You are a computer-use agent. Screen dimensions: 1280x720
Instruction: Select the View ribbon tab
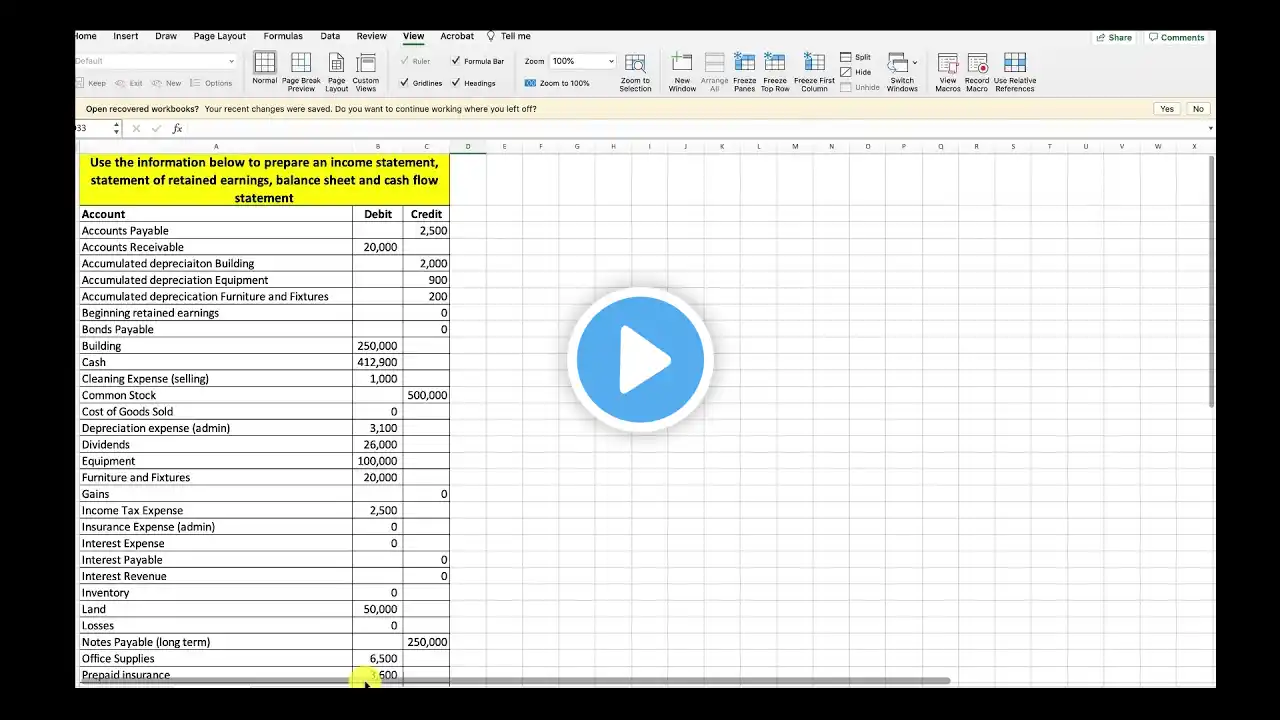pyautogui.click(x=414, y=36)
